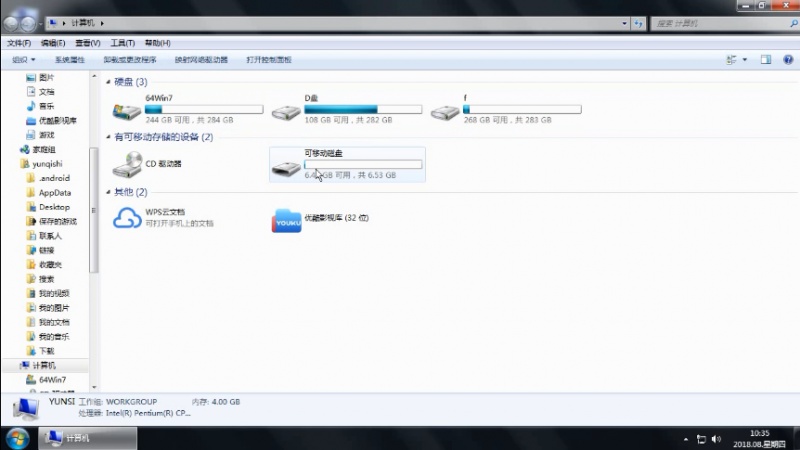Select the f drive icon

[445, 112]
